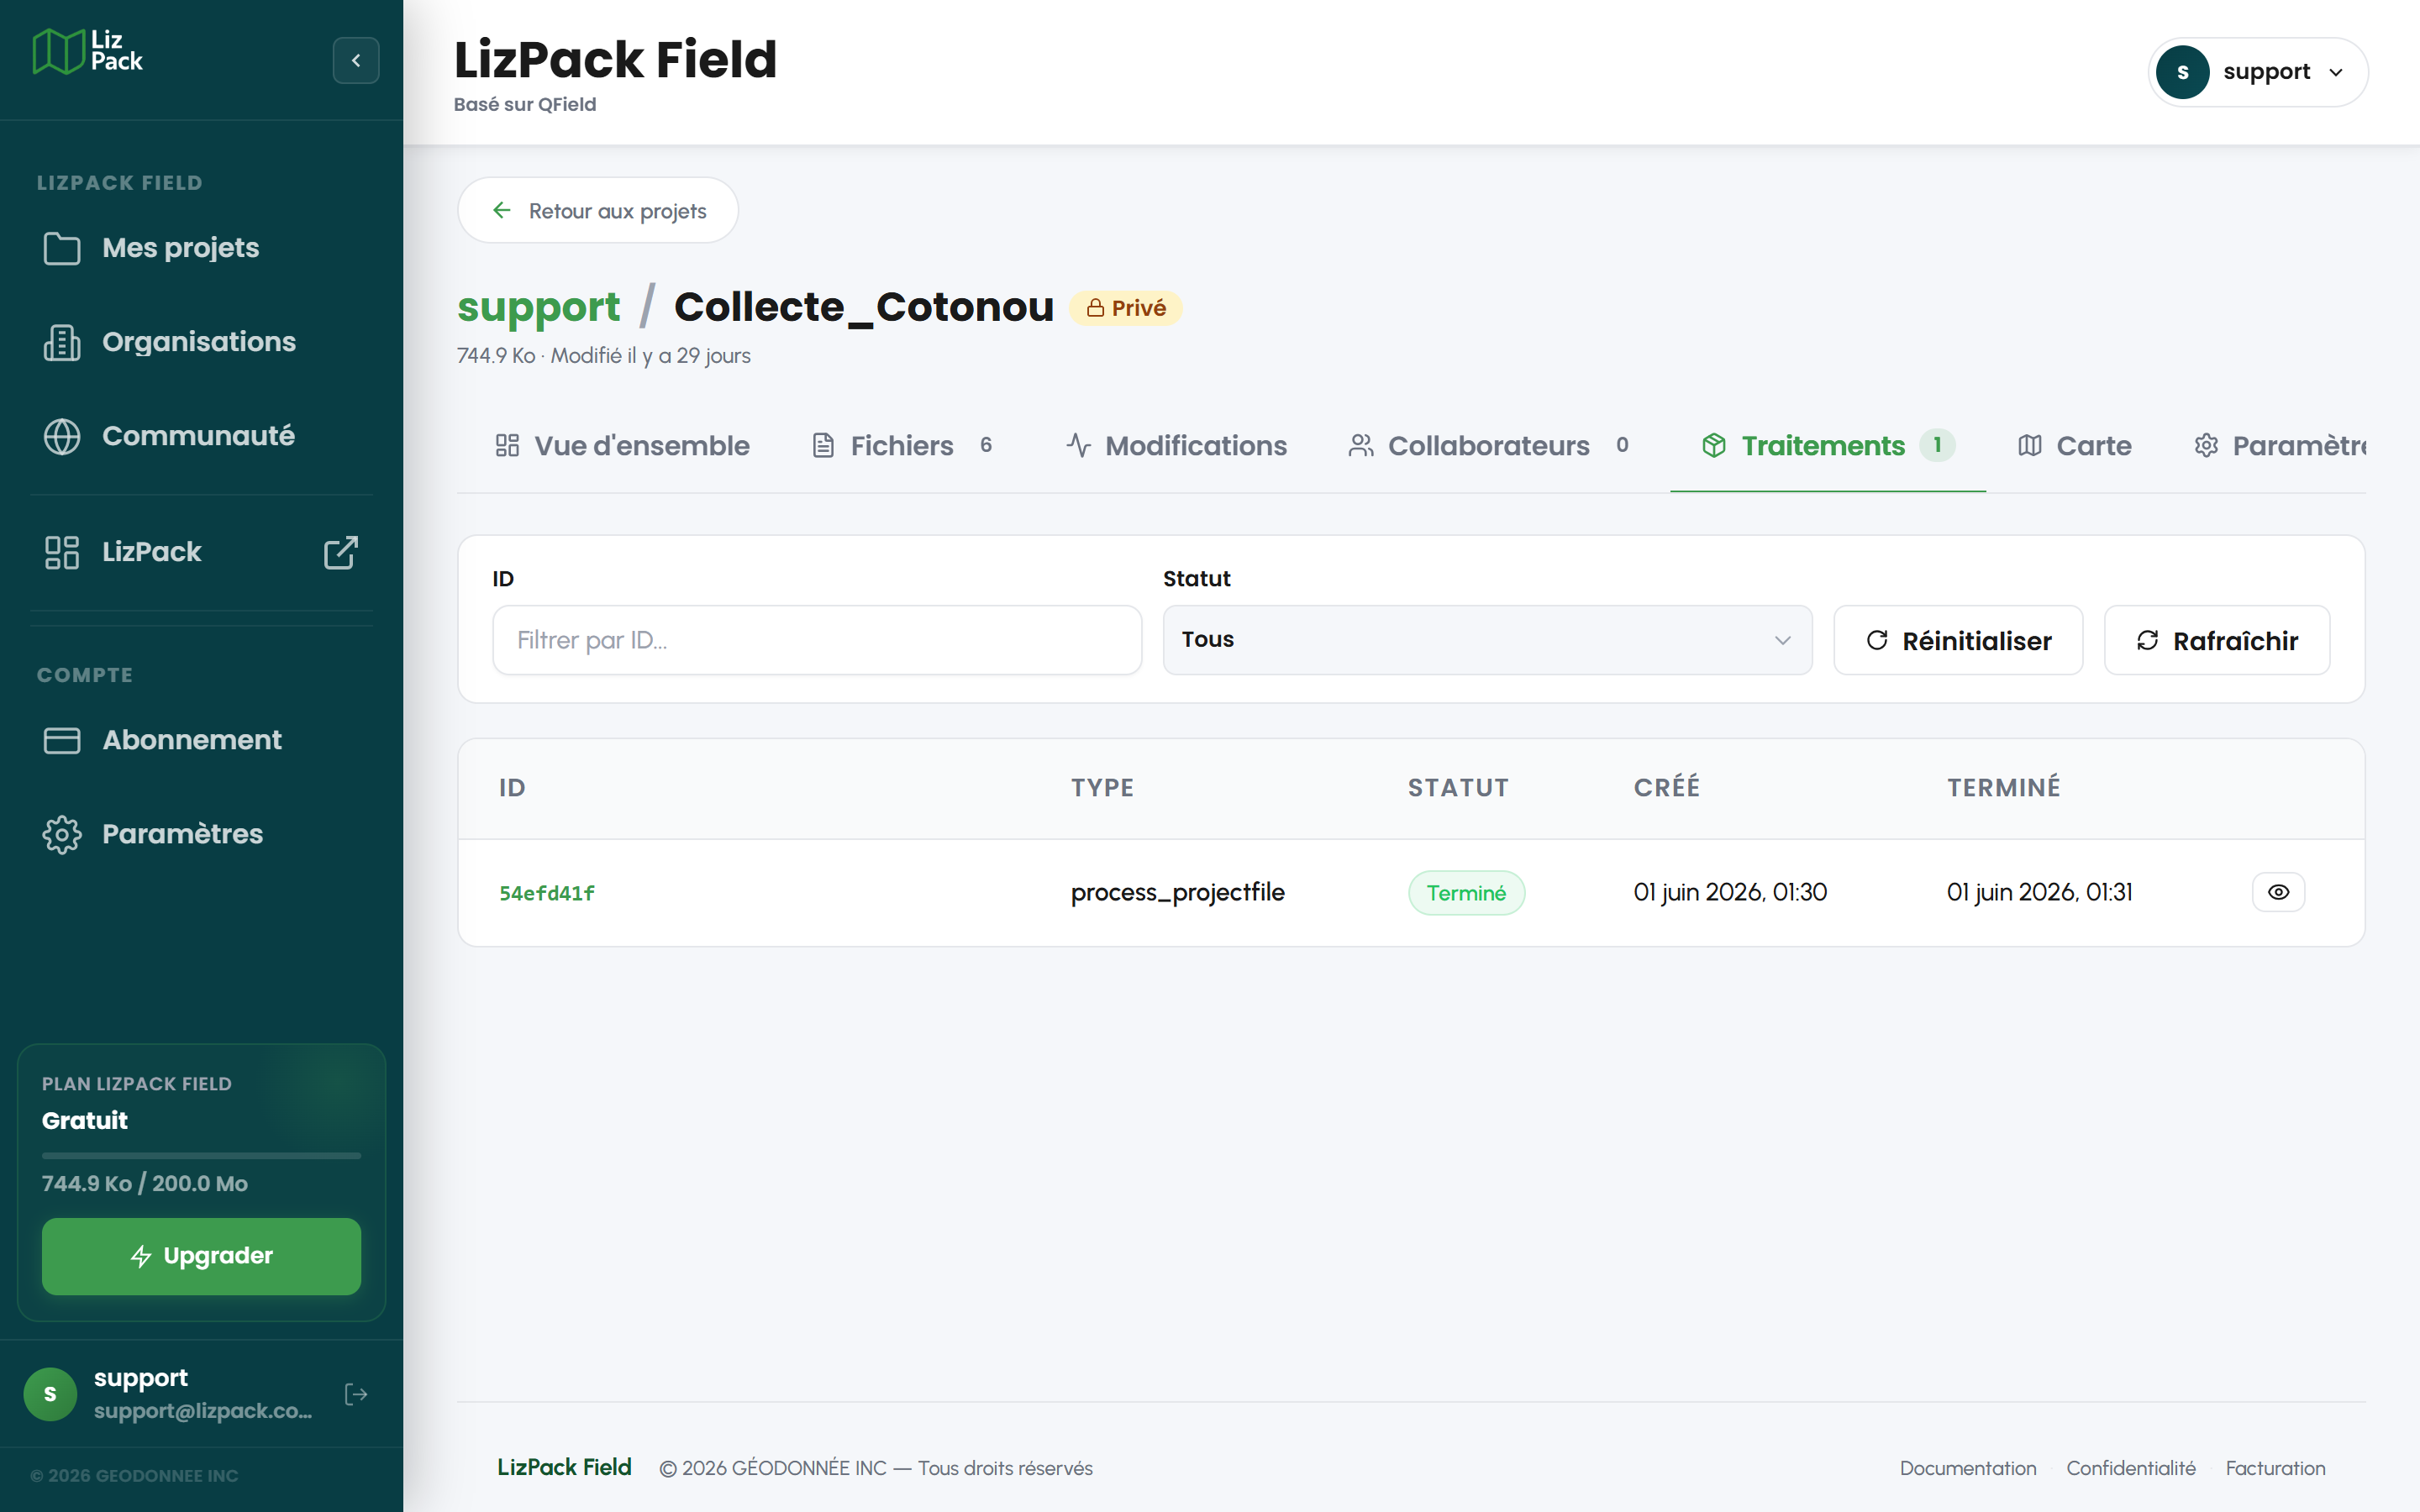Open the Statut dropdown showing Tous
The width and height of the screenshot is (2420, 1512).
pyautogui.click(x=1487, y=640)
